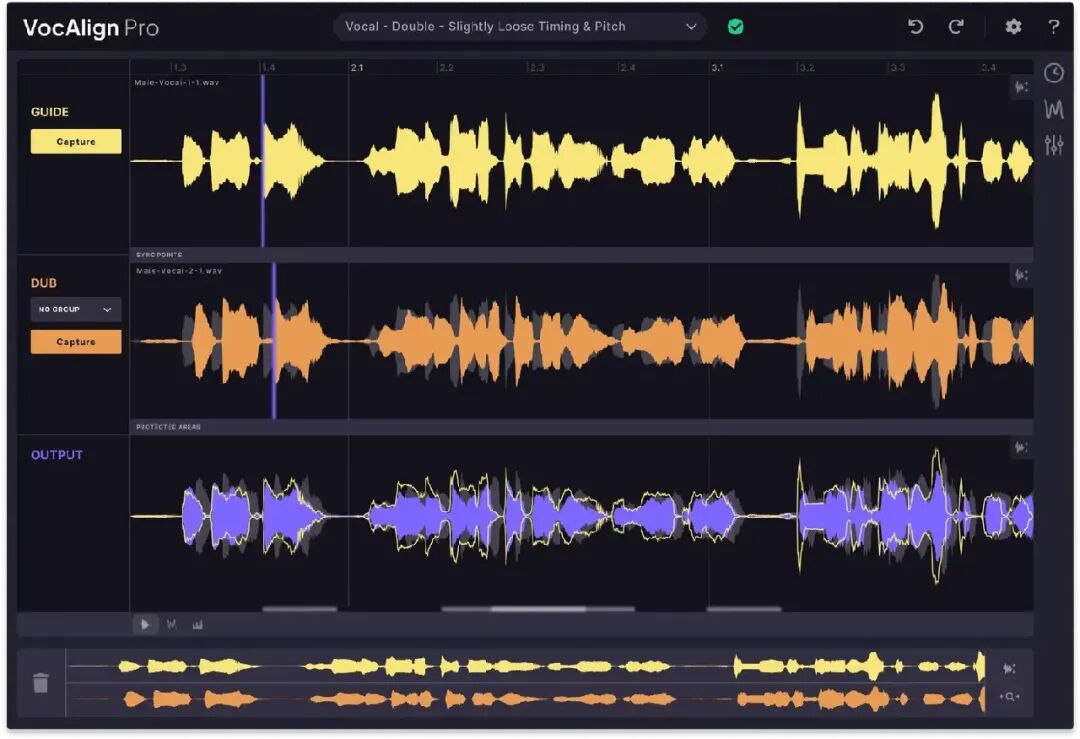
Task: Click the purple playhead in the Guide track
Action: 263,160
